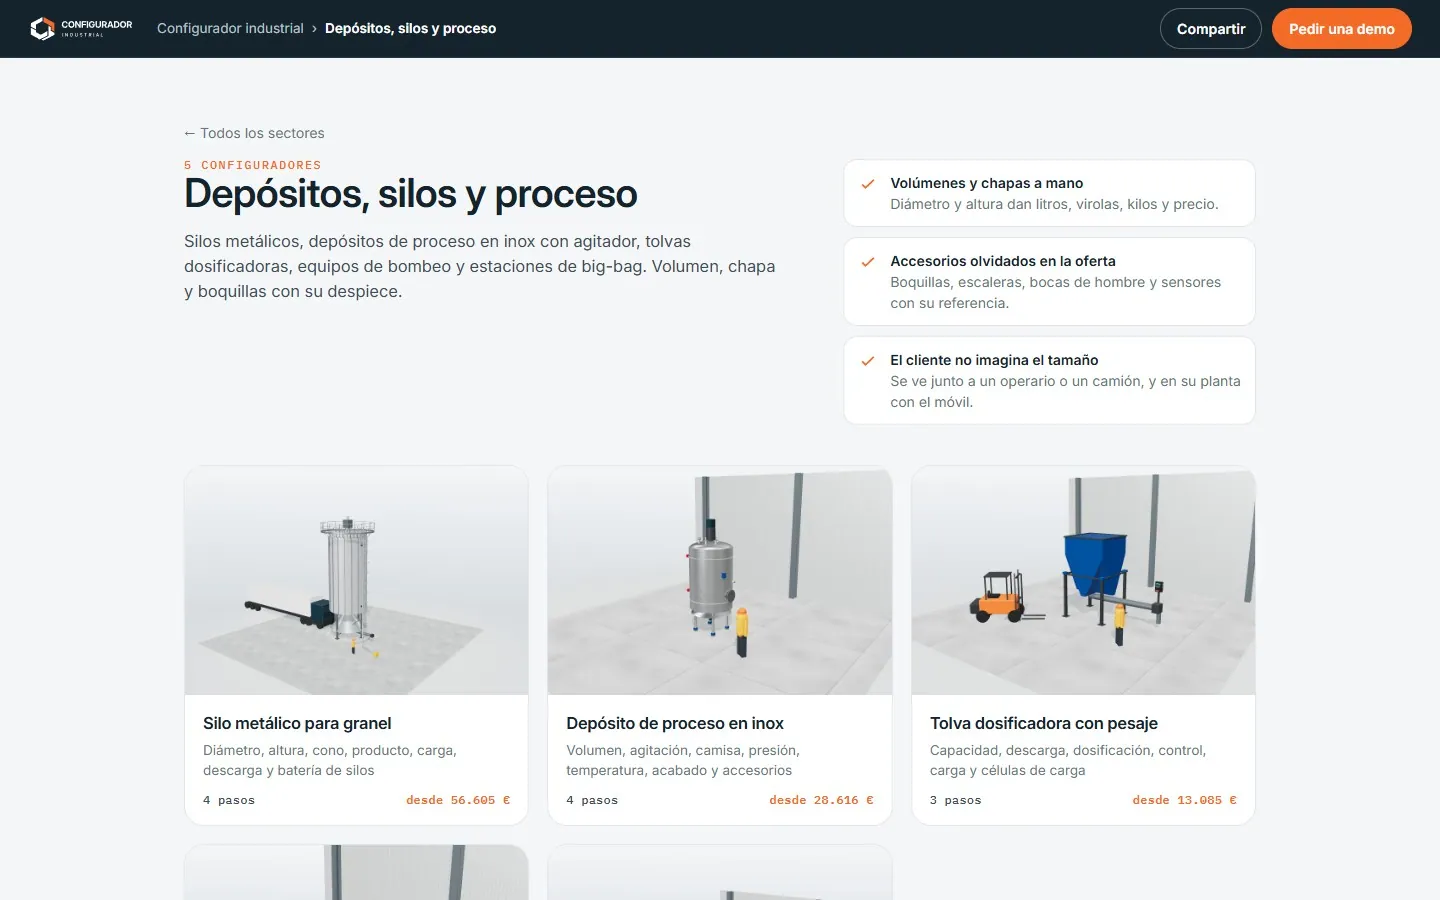Select the Depósito de proceso en inox title
The width and height of the screenshot is (1440, 900).
tap(675, 723)
